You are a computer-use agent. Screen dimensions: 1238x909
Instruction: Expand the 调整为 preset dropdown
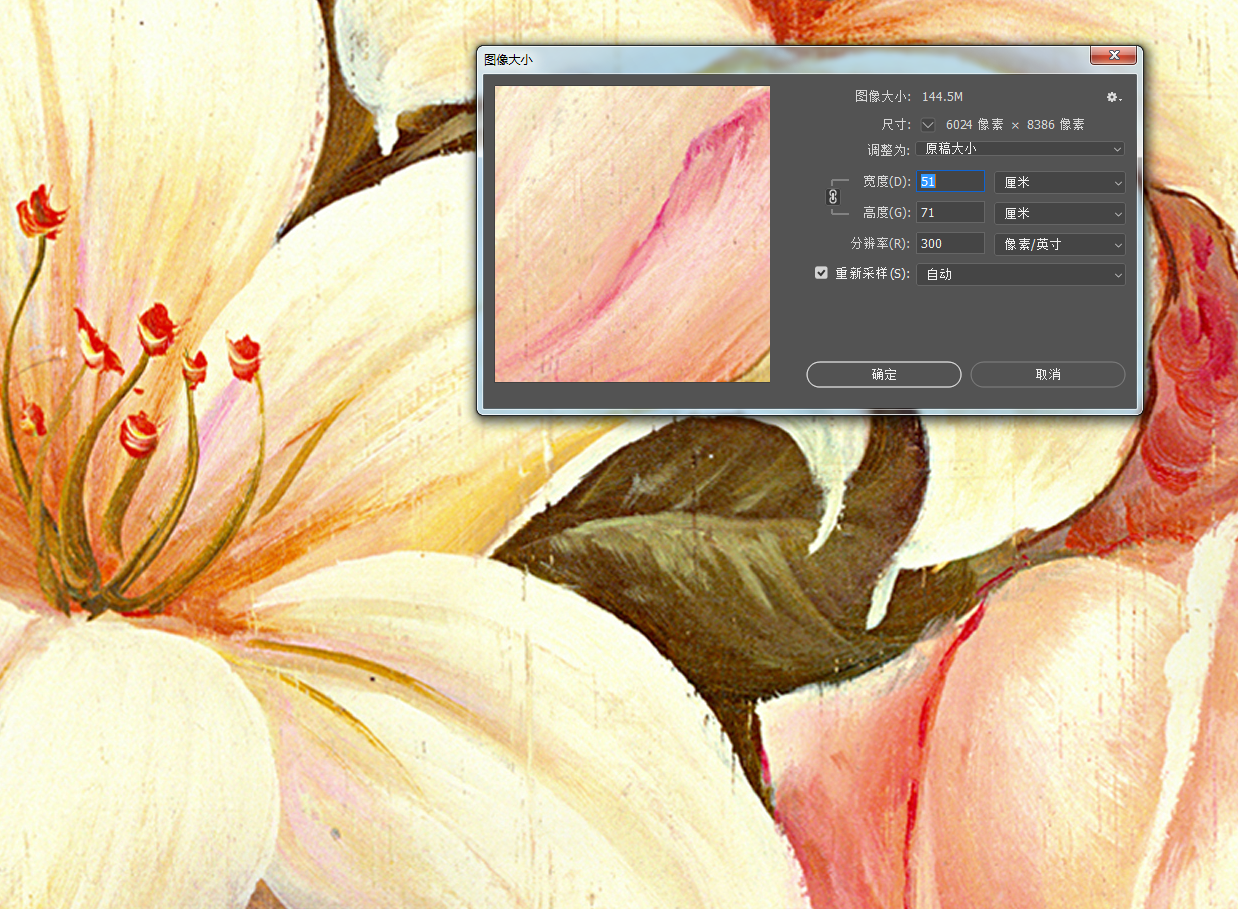pos(1020,149)
